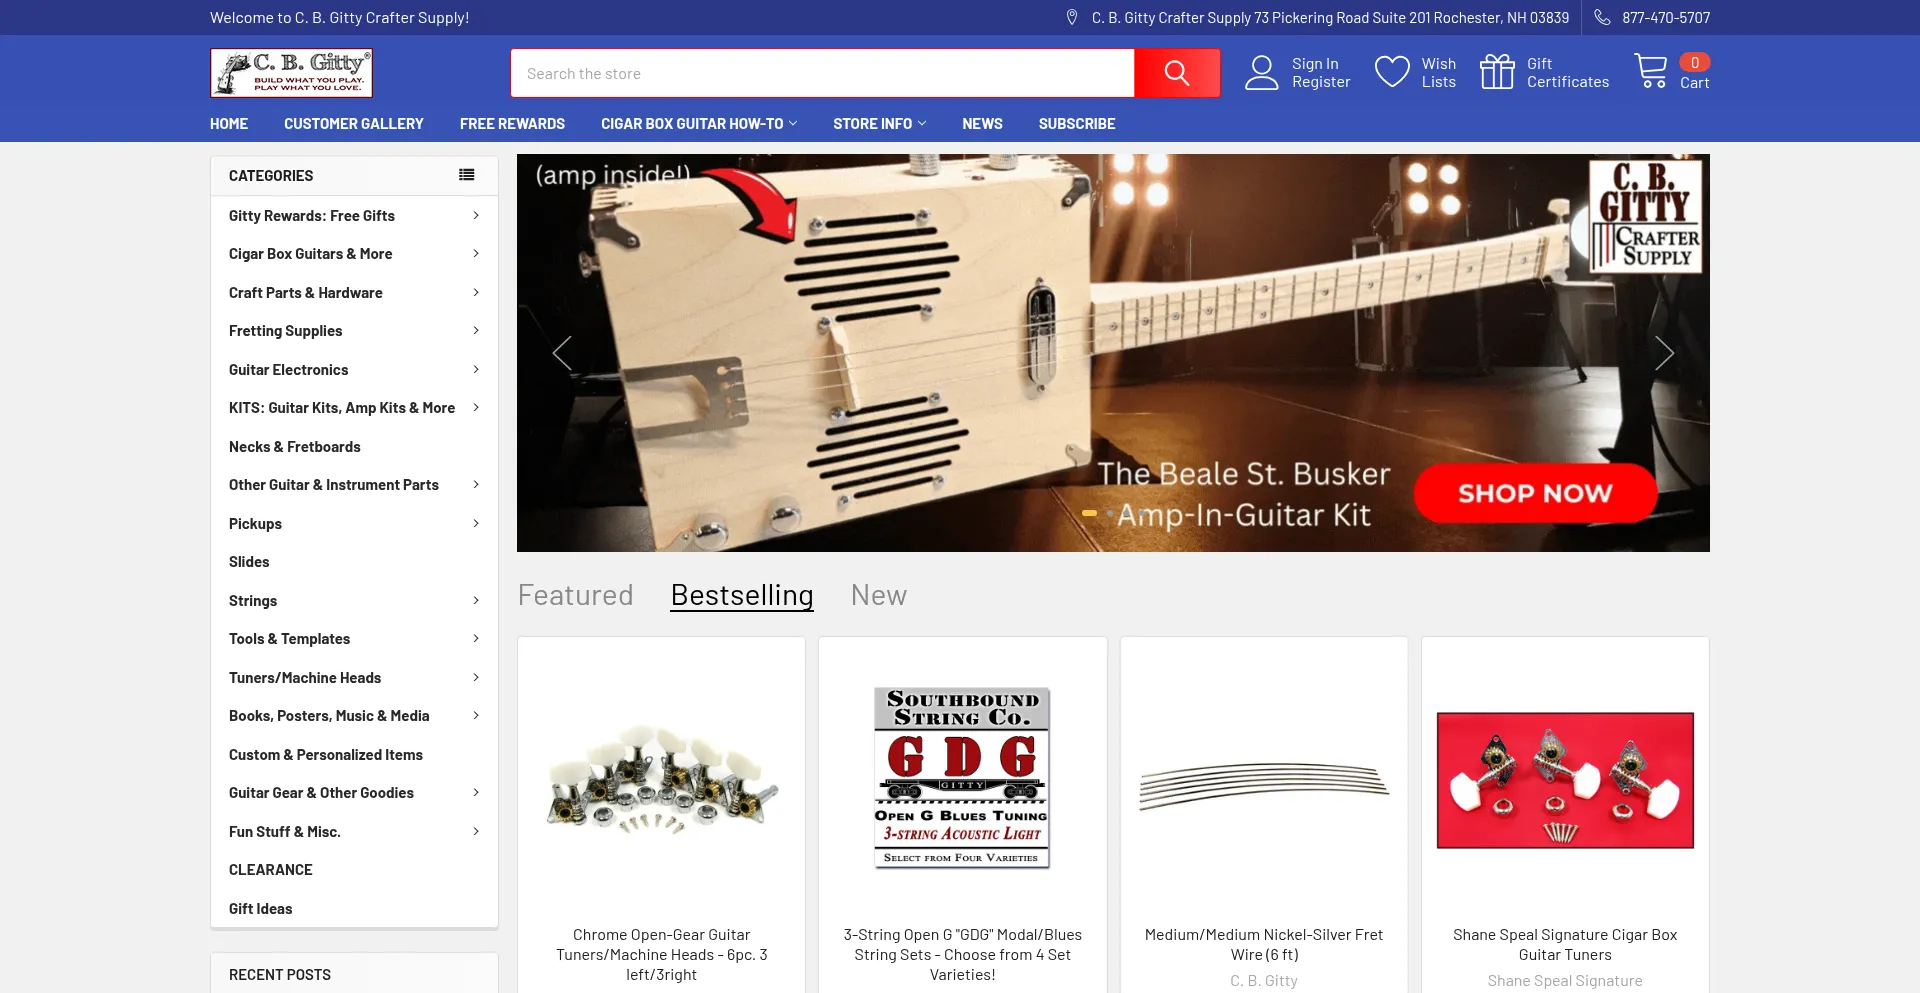Screen dimensions: 1920x993
Task: Switch to the New products tab
Action: 878,595
